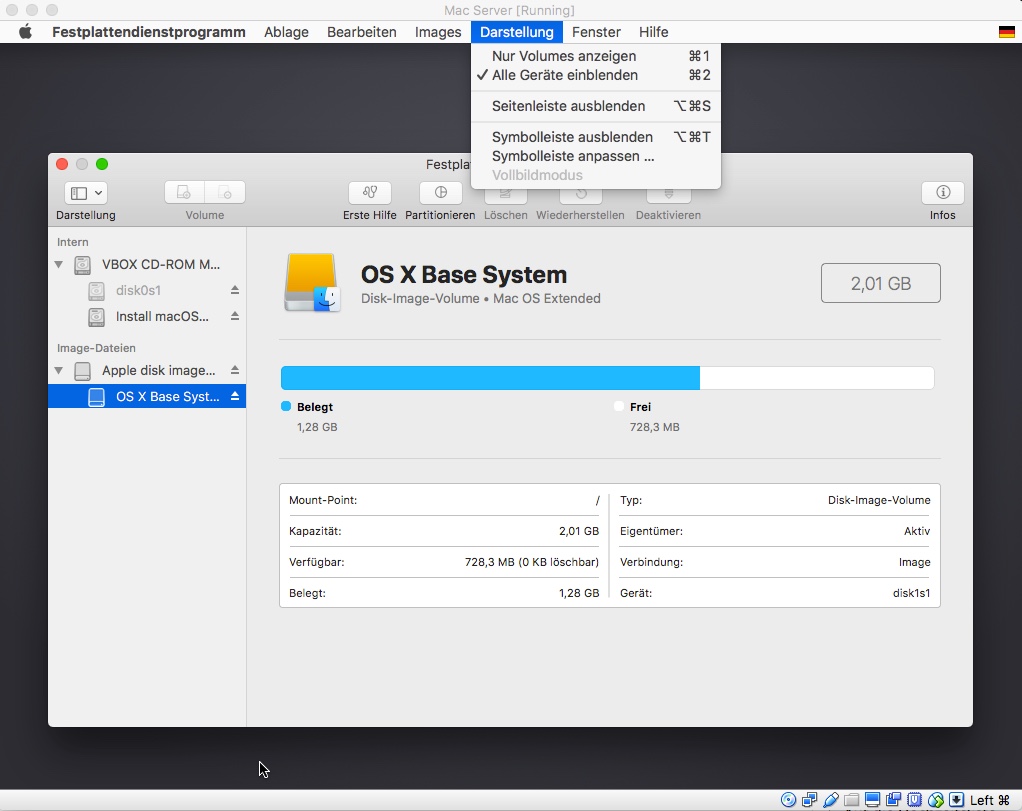Open the Apple menu
1022x811 pixels.
coord(25,32)
